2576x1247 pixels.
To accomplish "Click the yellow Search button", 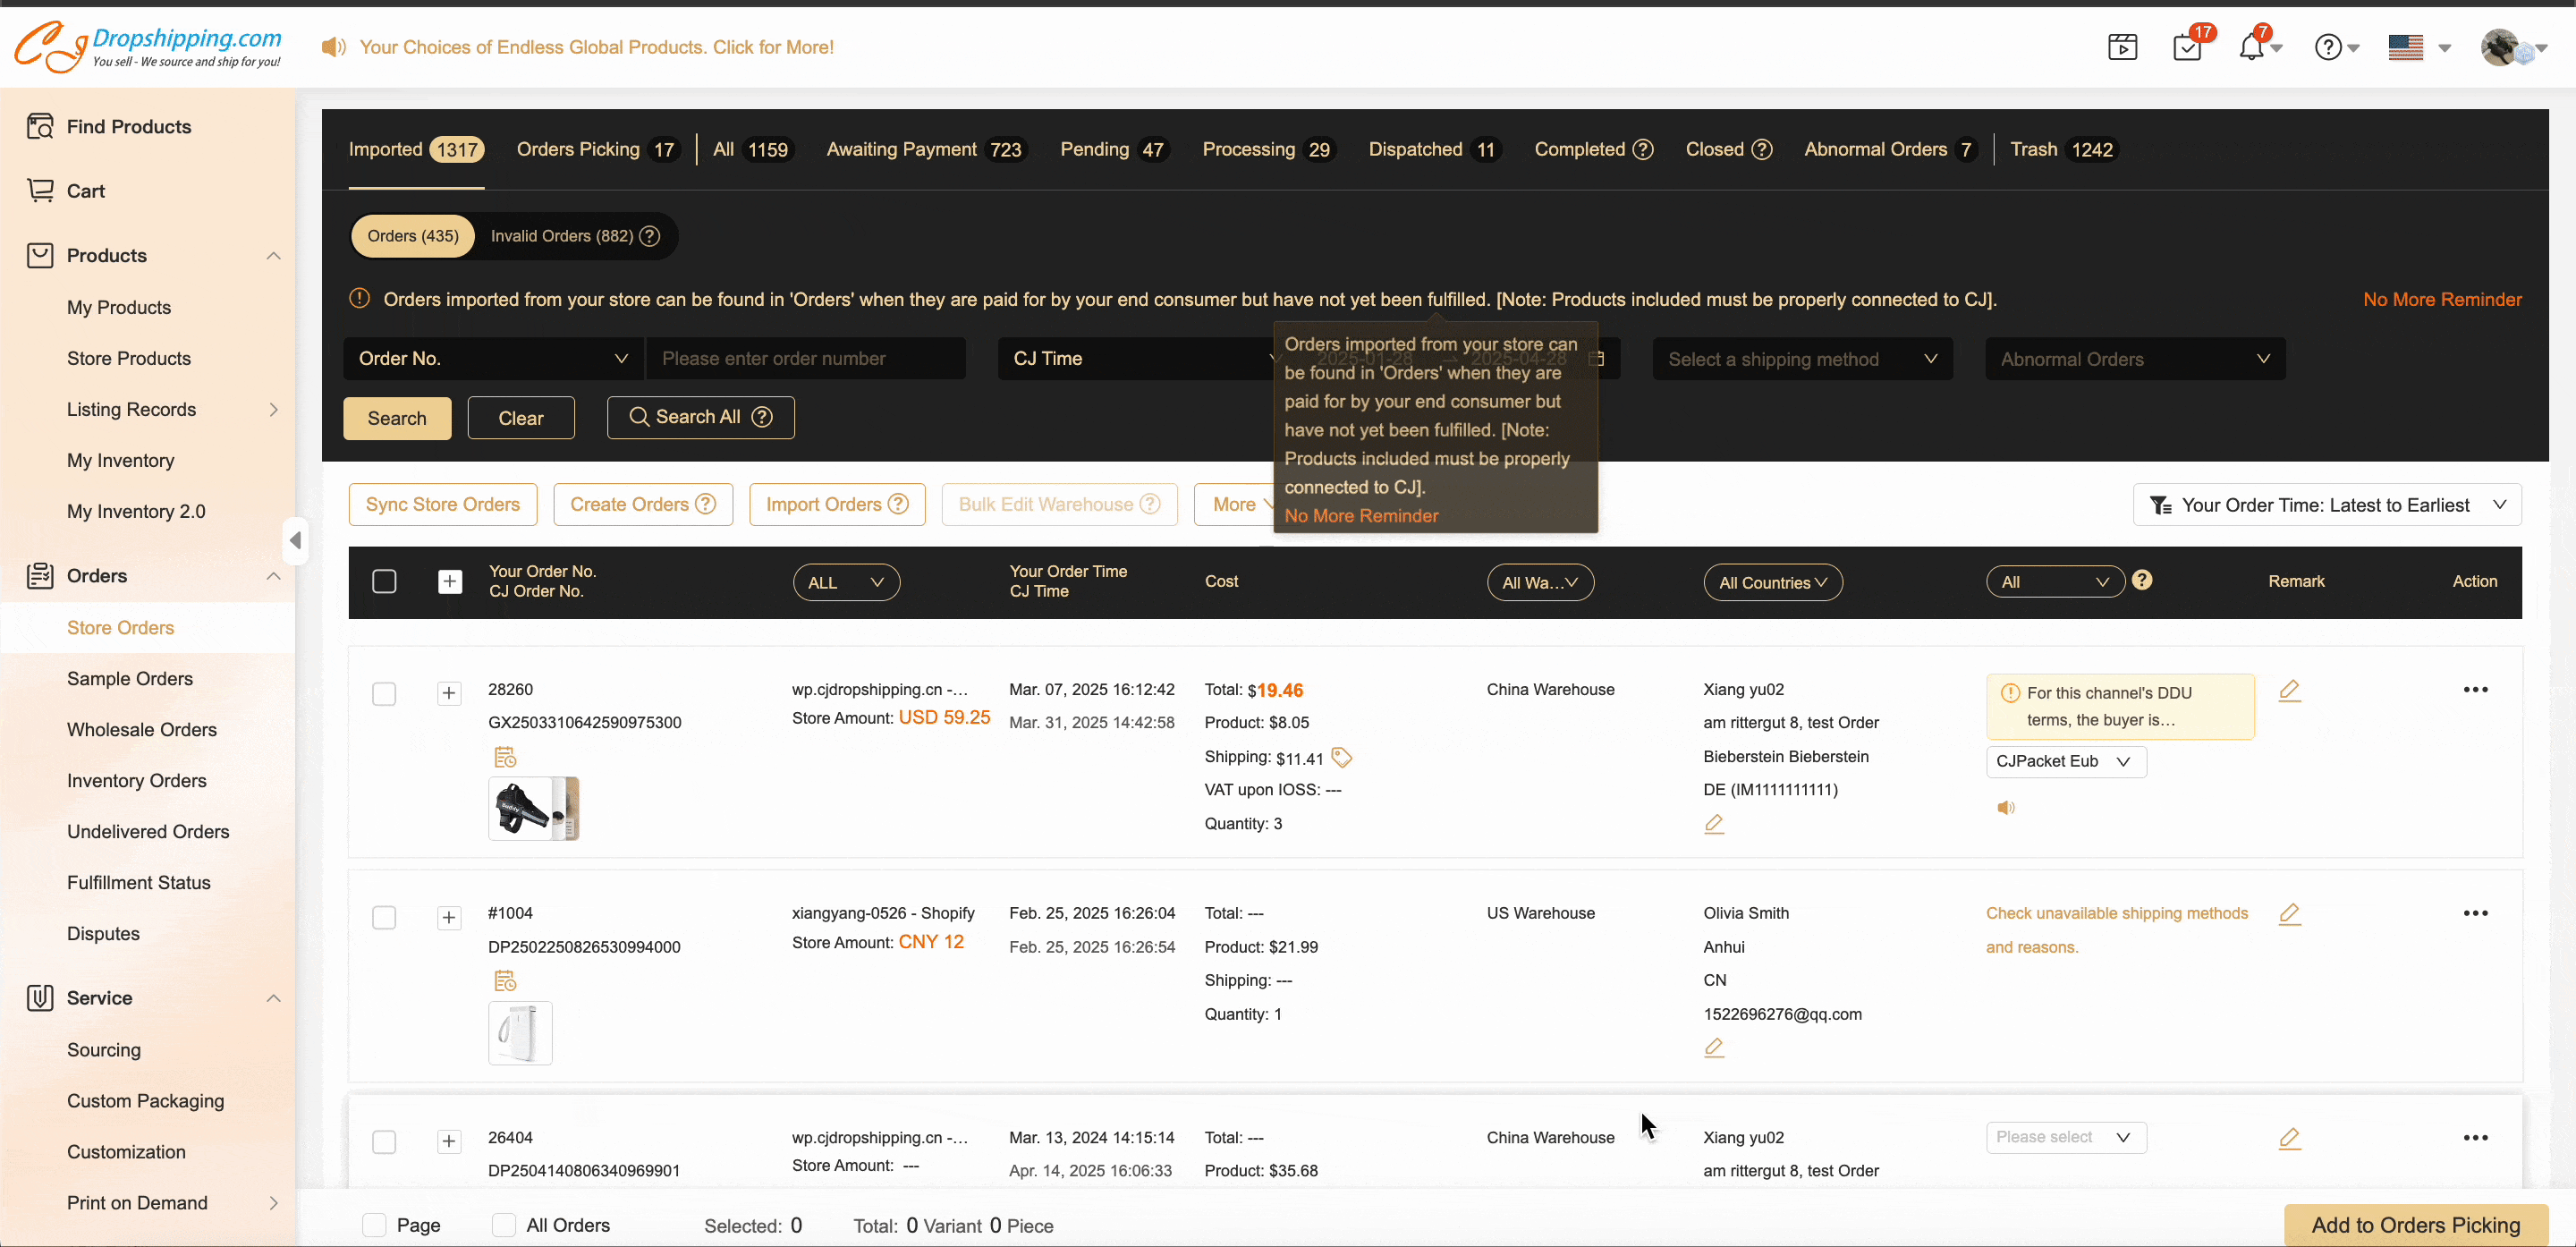I will pos(397,418).
